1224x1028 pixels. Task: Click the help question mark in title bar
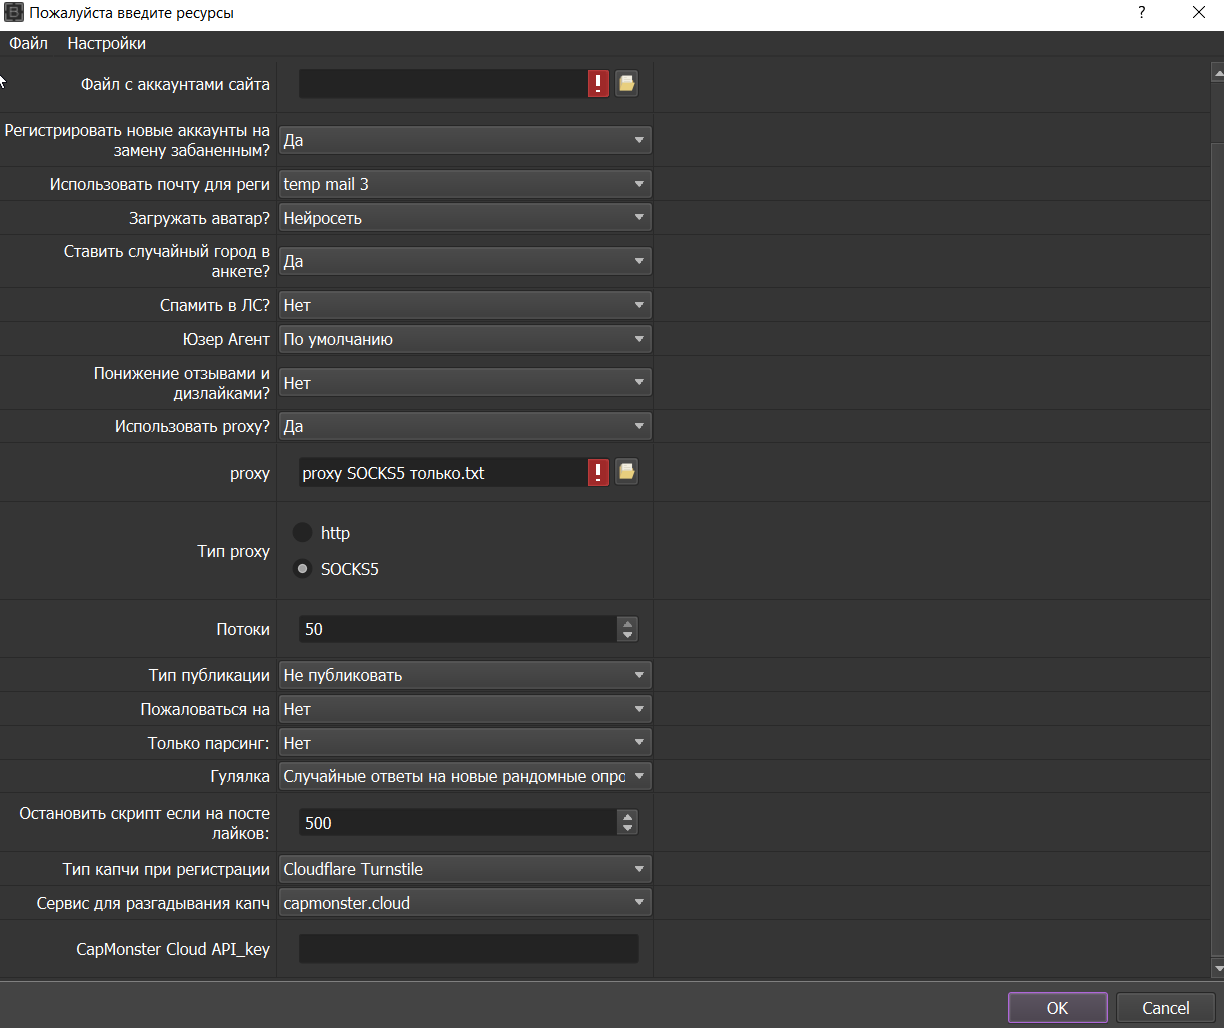tap(1141, 14)
